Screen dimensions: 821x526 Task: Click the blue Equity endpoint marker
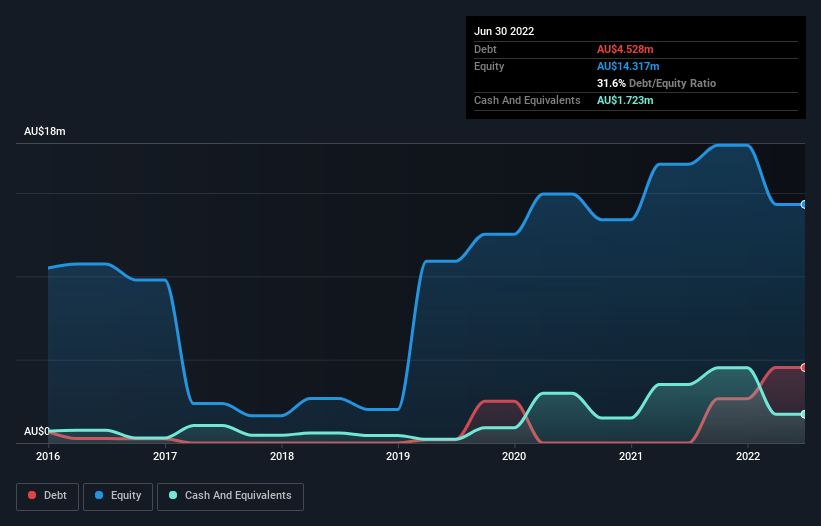(804, 205)
